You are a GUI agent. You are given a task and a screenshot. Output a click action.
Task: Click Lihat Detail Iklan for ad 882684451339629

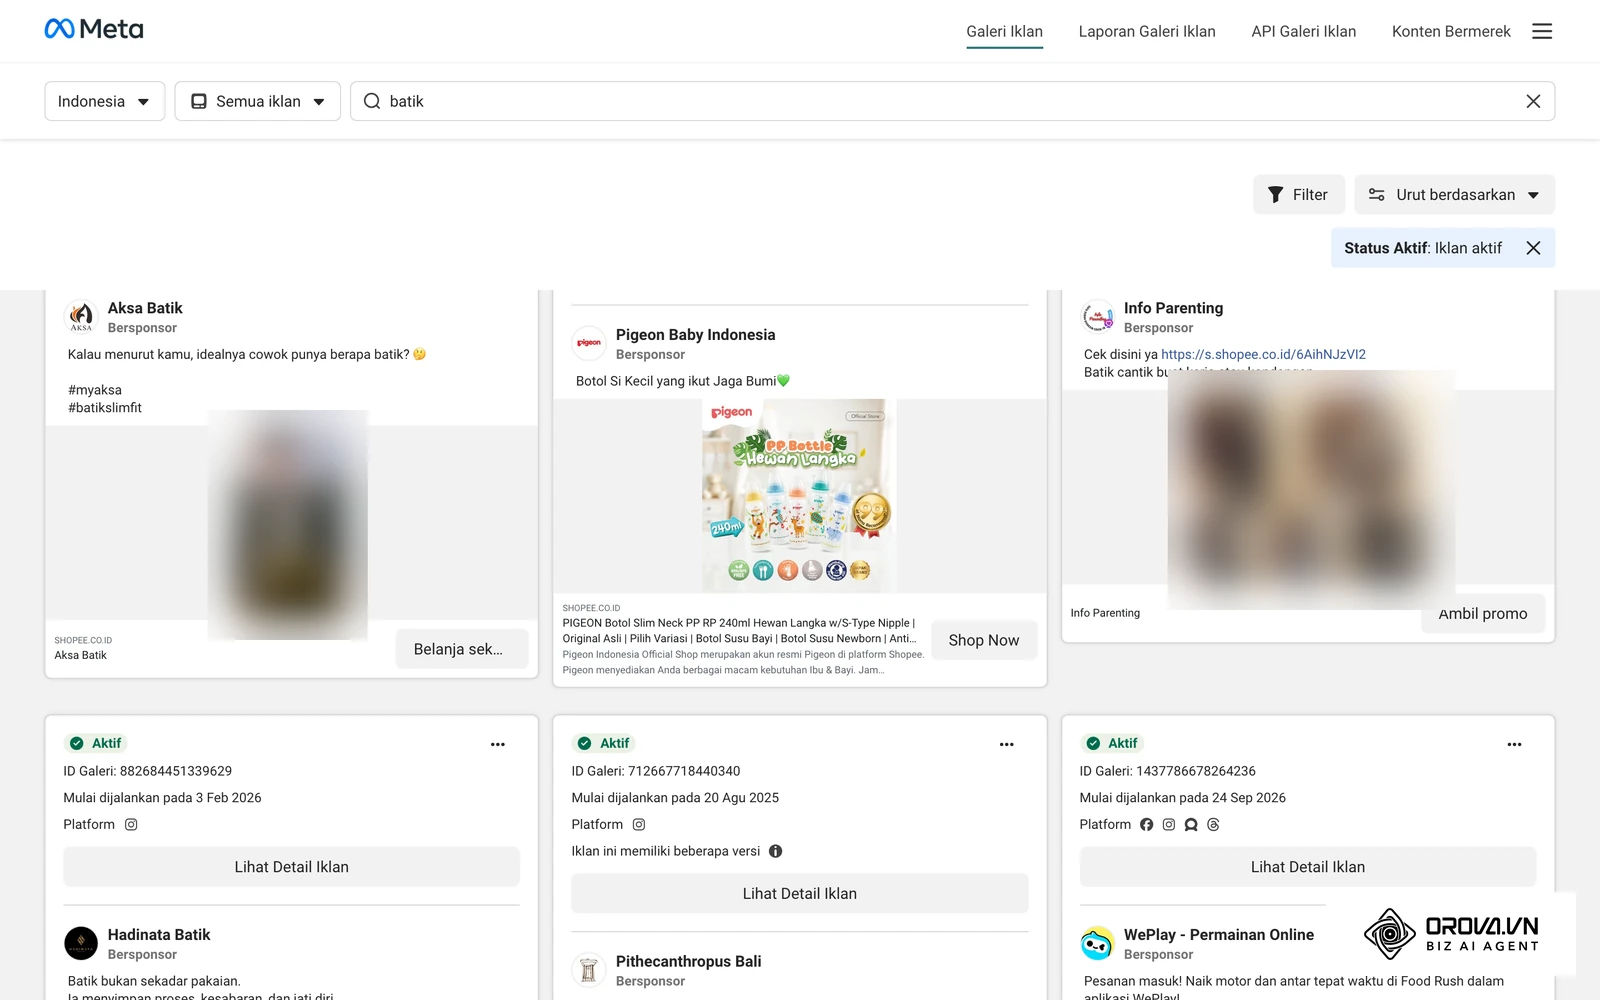pos(292,867)
